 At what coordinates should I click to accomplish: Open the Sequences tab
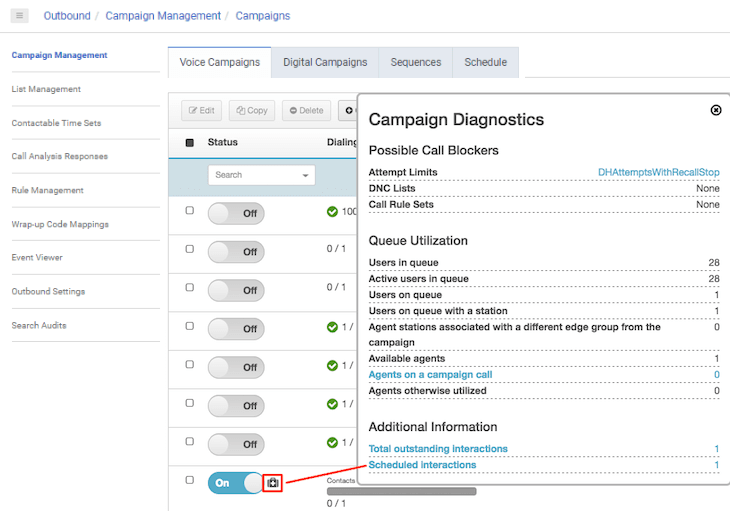(416, 62)
